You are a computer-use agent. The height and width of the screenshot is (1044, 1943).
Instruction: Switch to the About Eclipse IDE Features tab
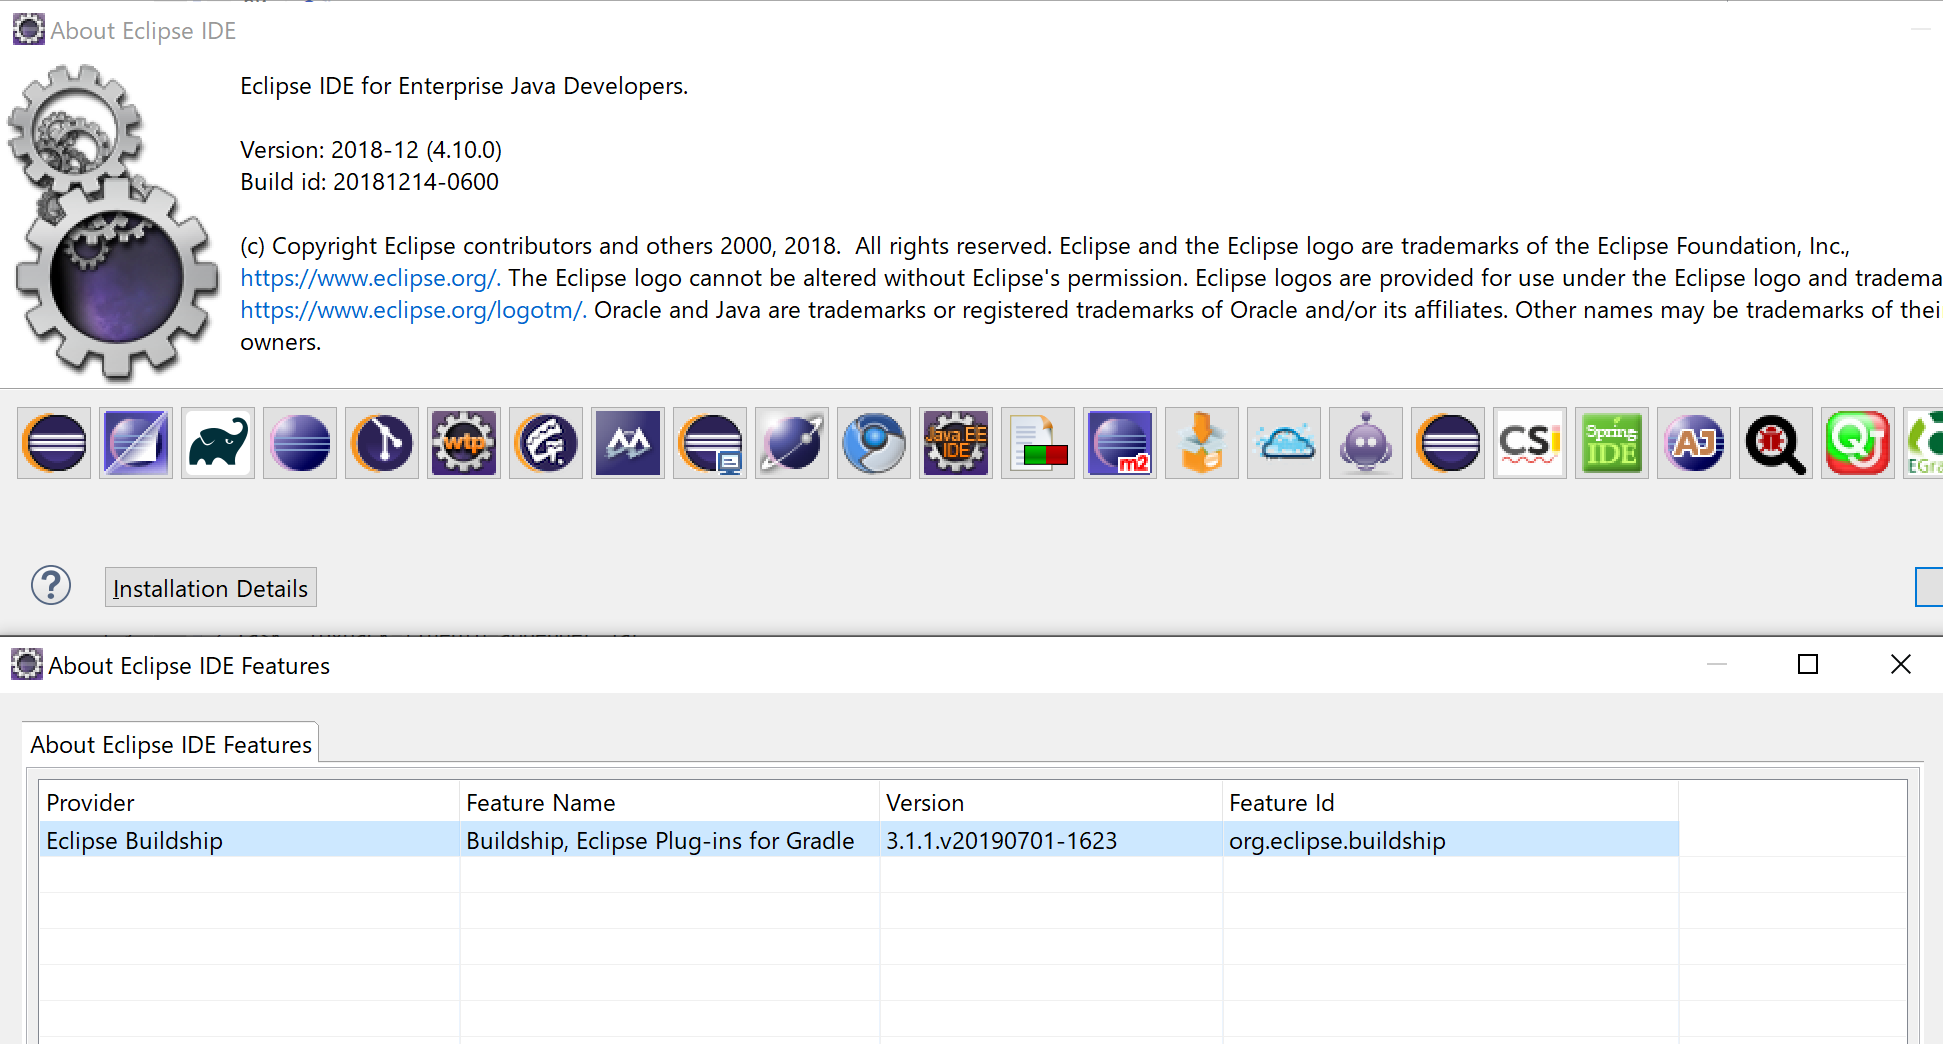pyautogui.click(x=170, y=744)
